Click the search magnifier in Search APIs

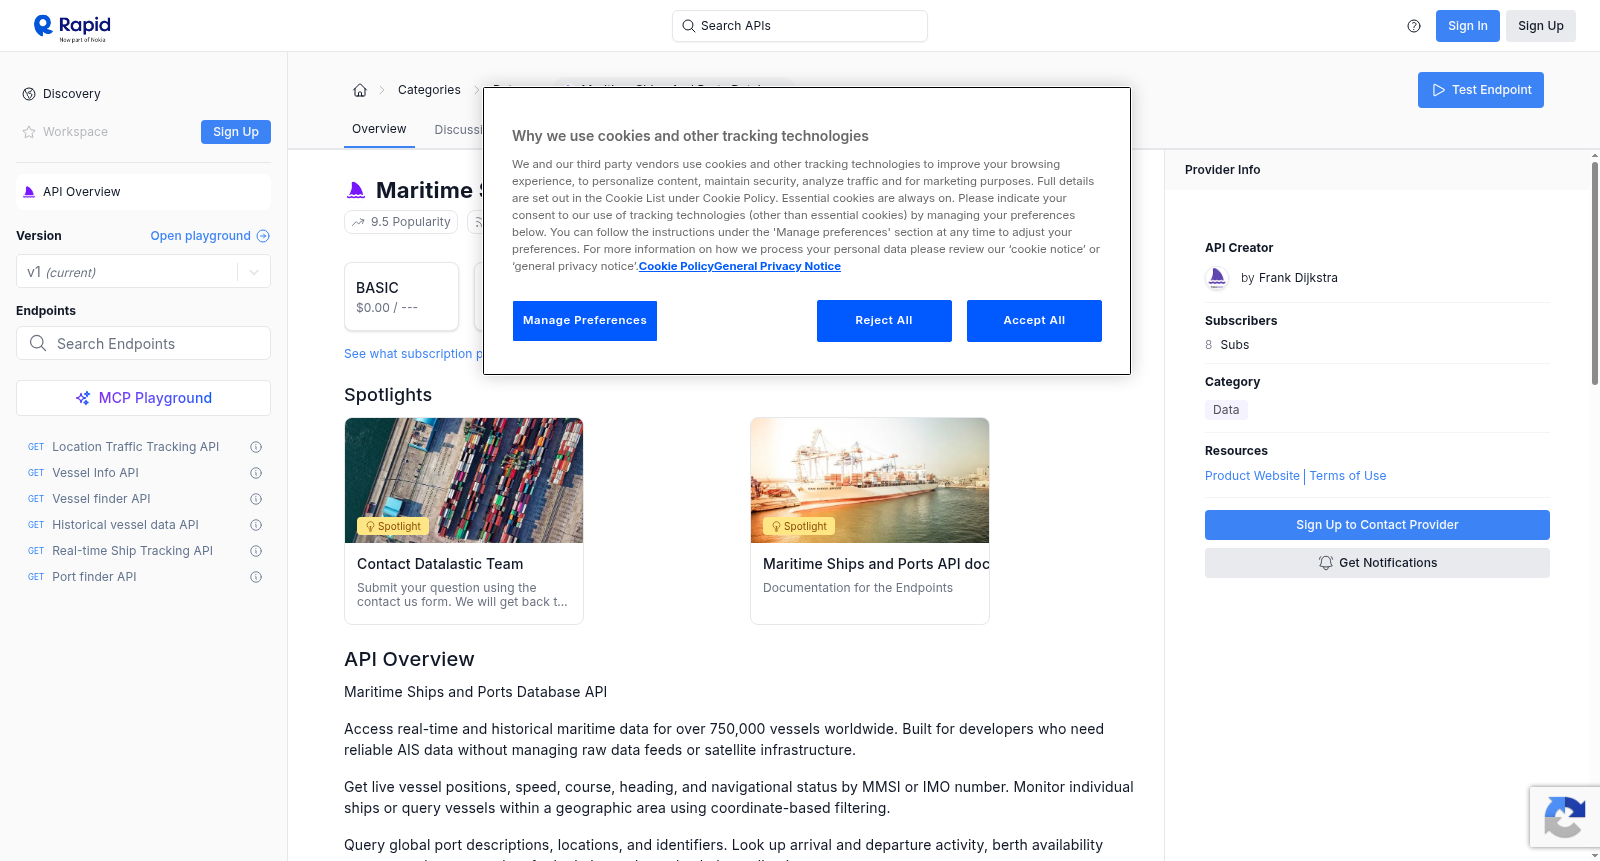coord(688,26)
